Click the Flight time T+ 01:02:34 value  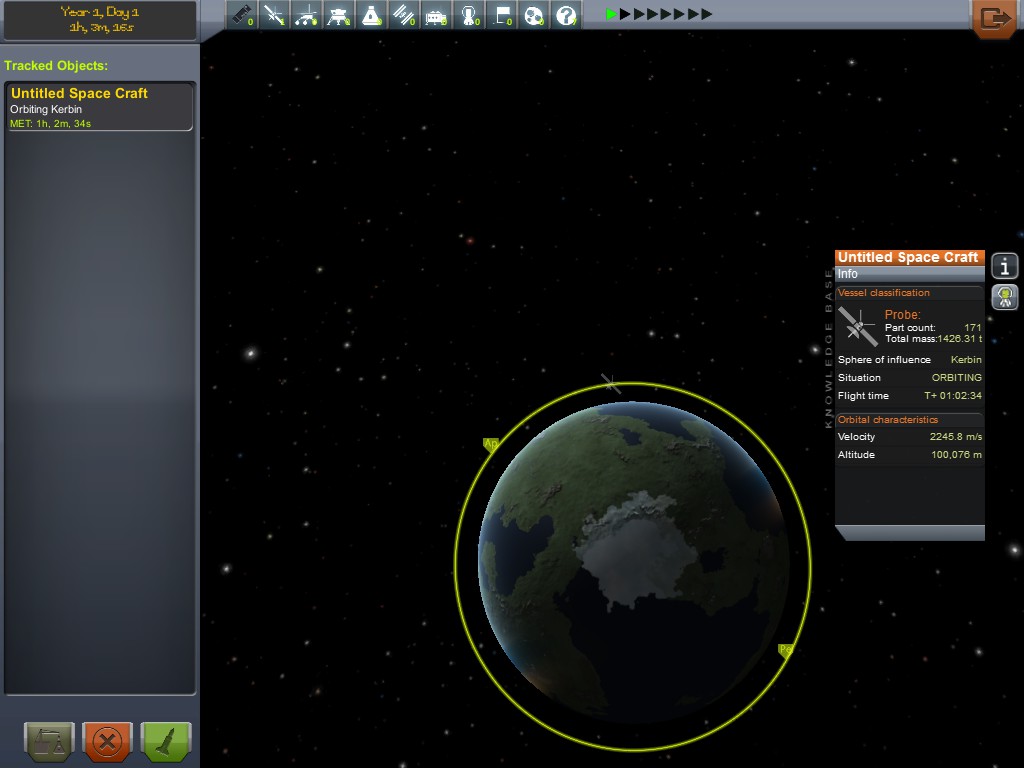tap(953, 396)
